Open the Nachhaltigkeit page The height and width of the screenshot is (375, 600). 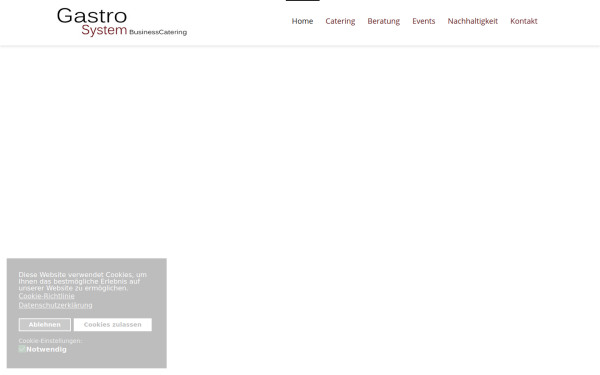click(473, 21)
